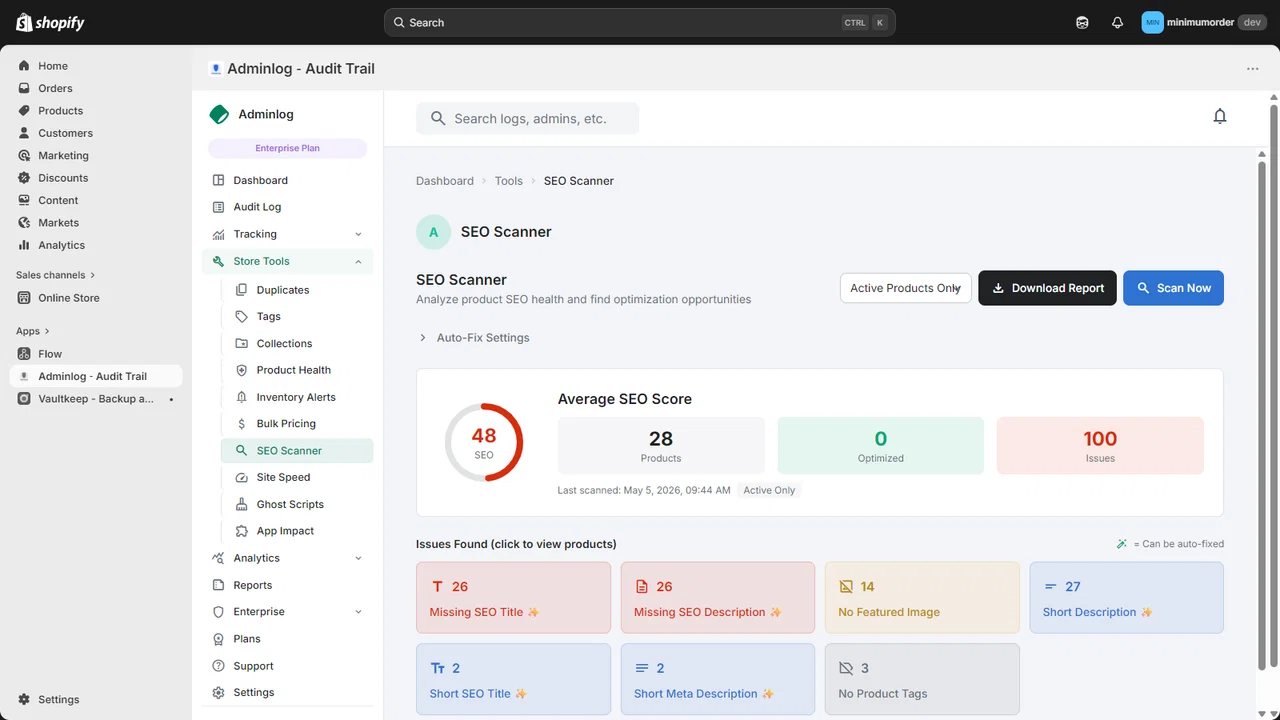The height and width of the screenshot is (720, 1280).
Task: View products with Short SEO Title
Action: (x=513, y=679)
